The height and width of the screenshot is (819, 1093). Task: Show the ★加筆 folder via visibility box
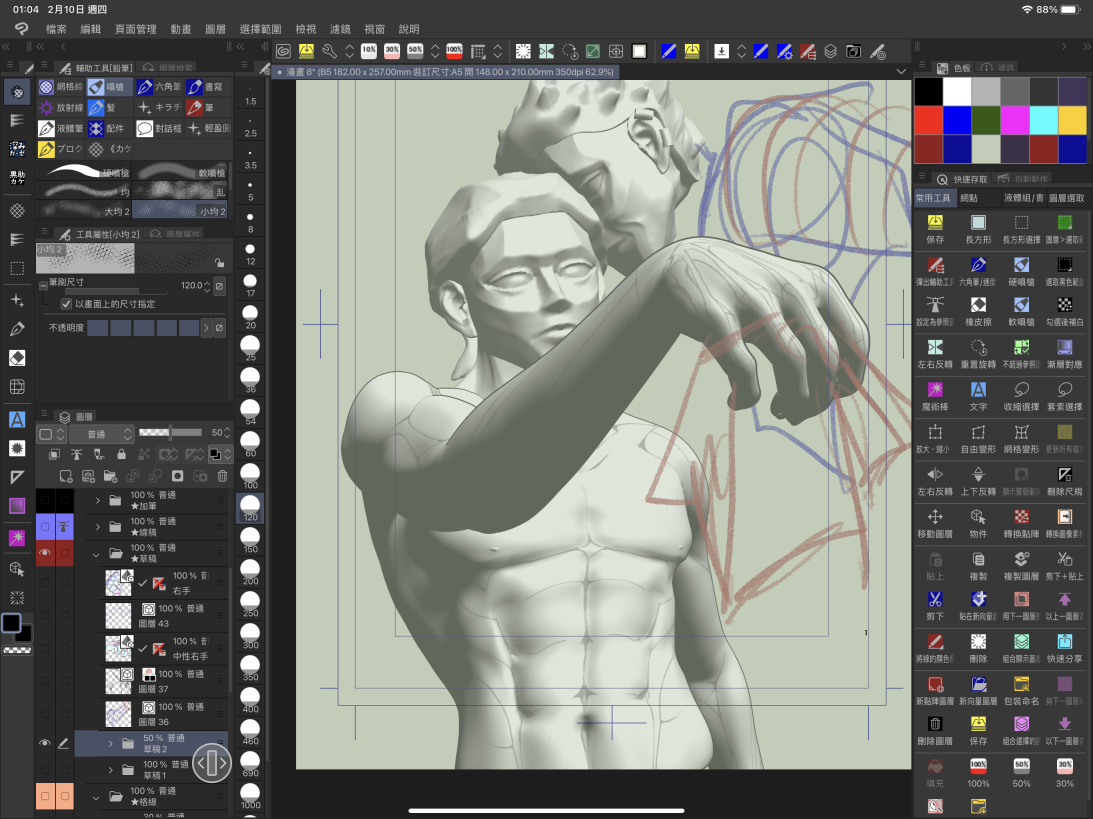click(45, 500)
